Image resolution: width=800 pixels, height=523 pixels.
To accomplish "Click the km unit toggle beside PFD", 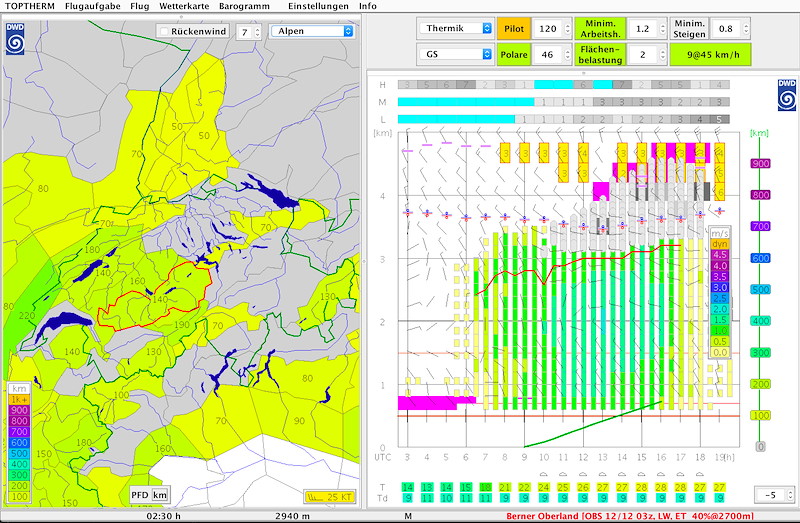I will tap(160, 495).
